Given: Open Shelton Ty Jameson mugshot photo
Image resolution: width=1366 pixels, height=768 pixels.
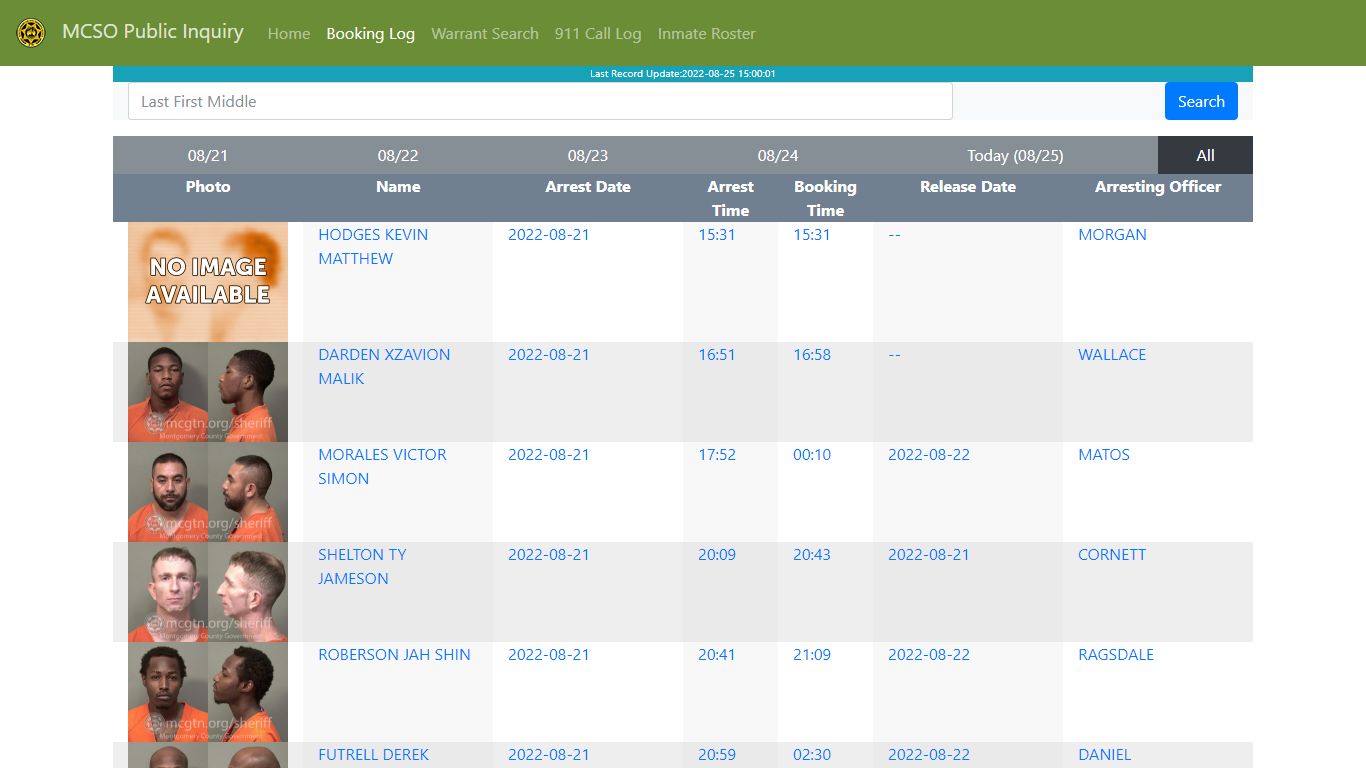Looking at the screenshot, I should [208, 592].
